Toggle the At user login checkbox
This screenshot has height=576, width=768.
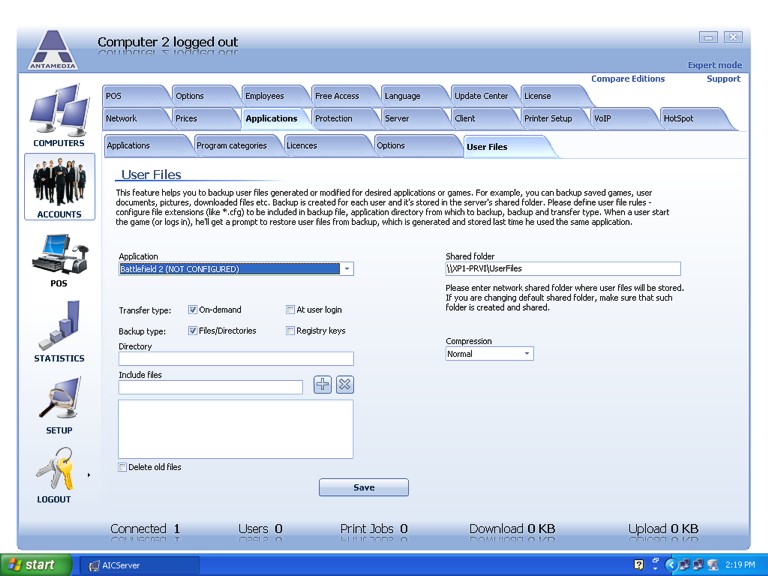coord(290,310)
